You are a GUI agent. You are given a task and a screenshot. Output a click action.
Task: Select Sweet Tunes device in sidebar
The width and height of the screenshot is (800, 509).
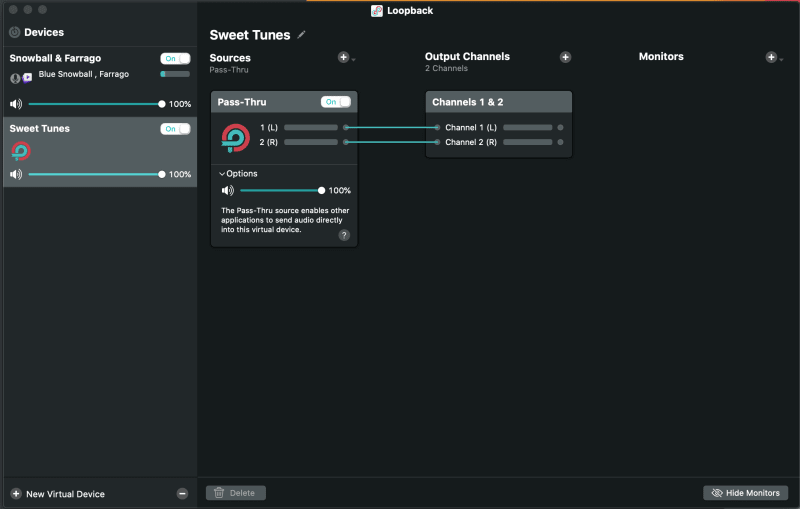click(100, 152)
